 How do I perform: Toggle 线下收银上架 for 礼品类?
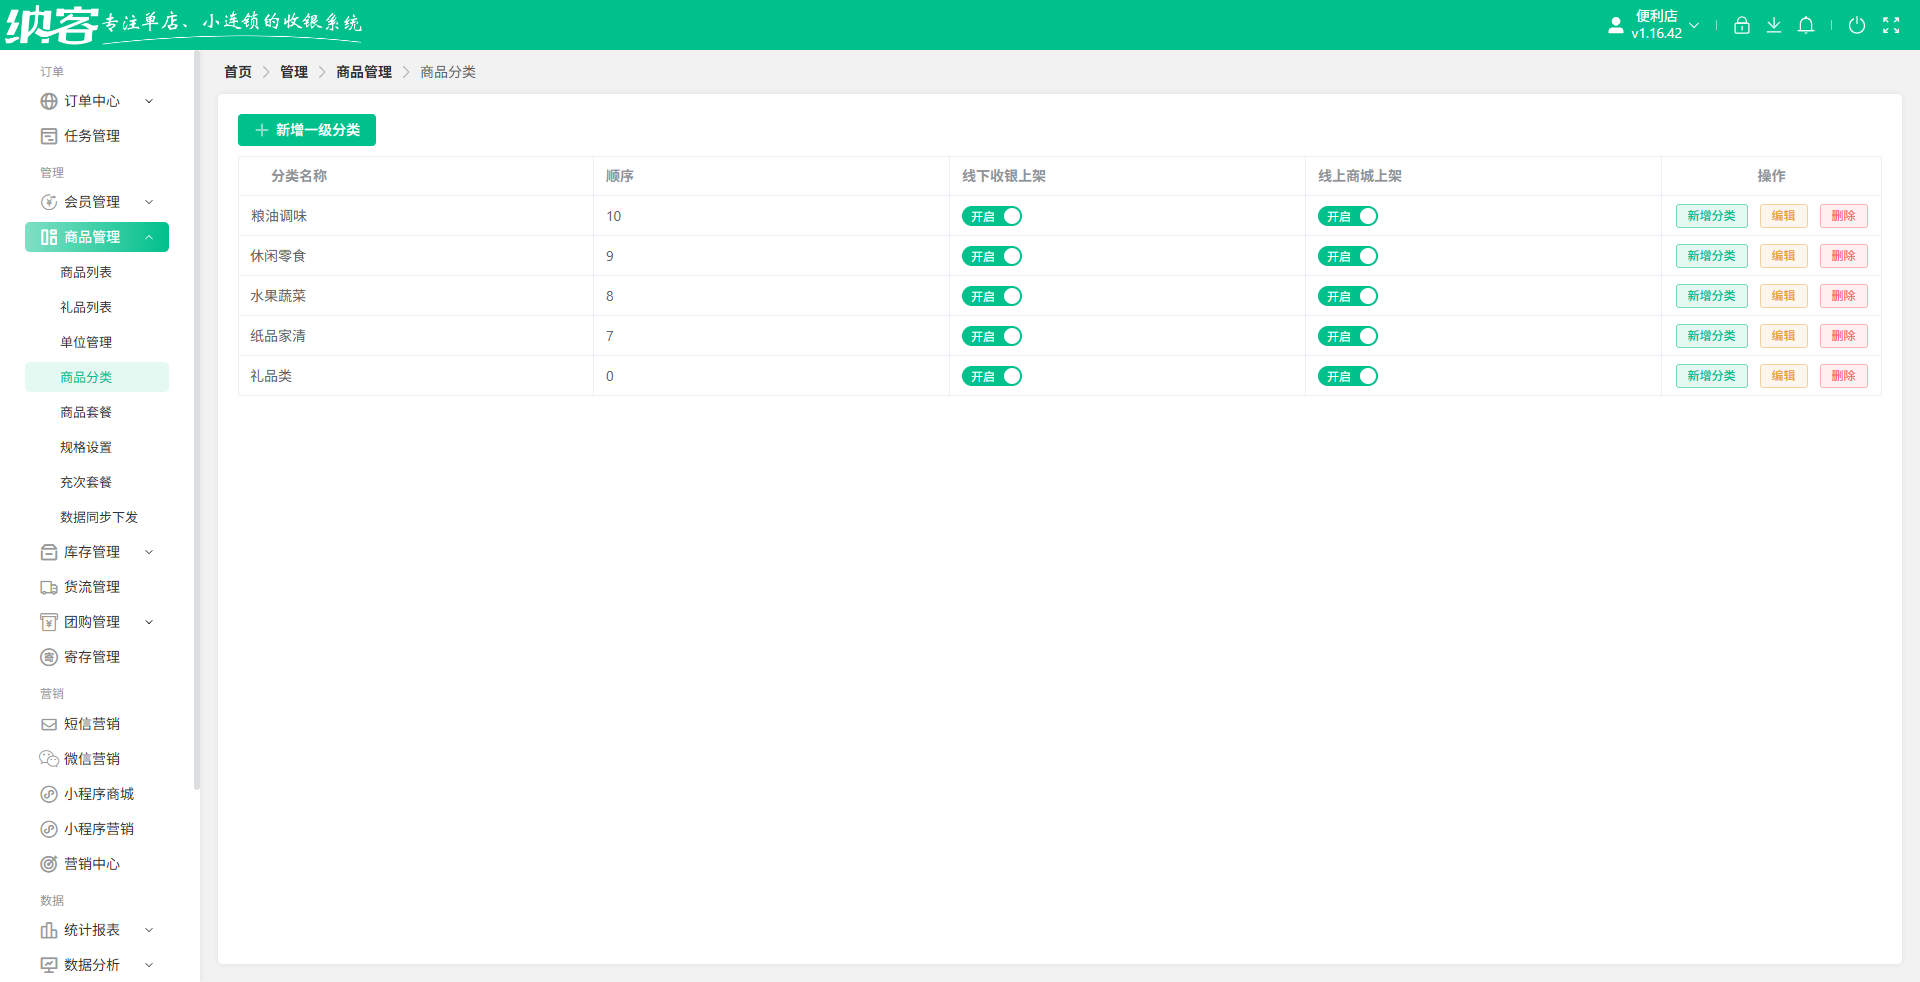click(992, 376)
